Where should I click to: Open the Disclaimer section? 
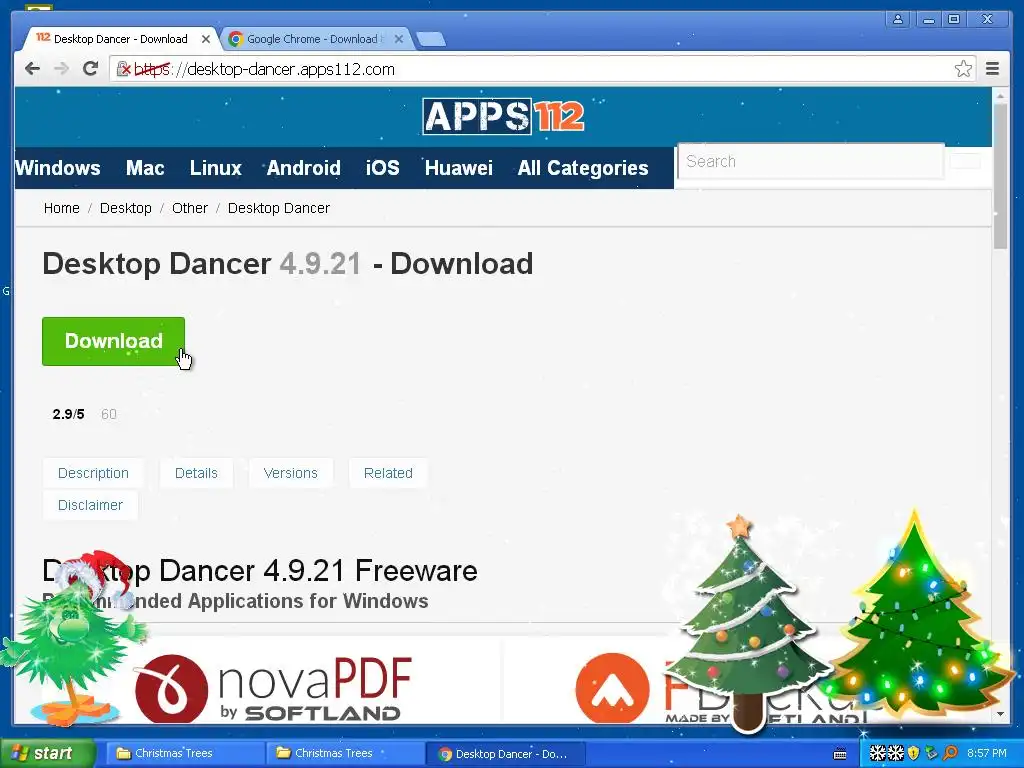click(x=90, y=505)
